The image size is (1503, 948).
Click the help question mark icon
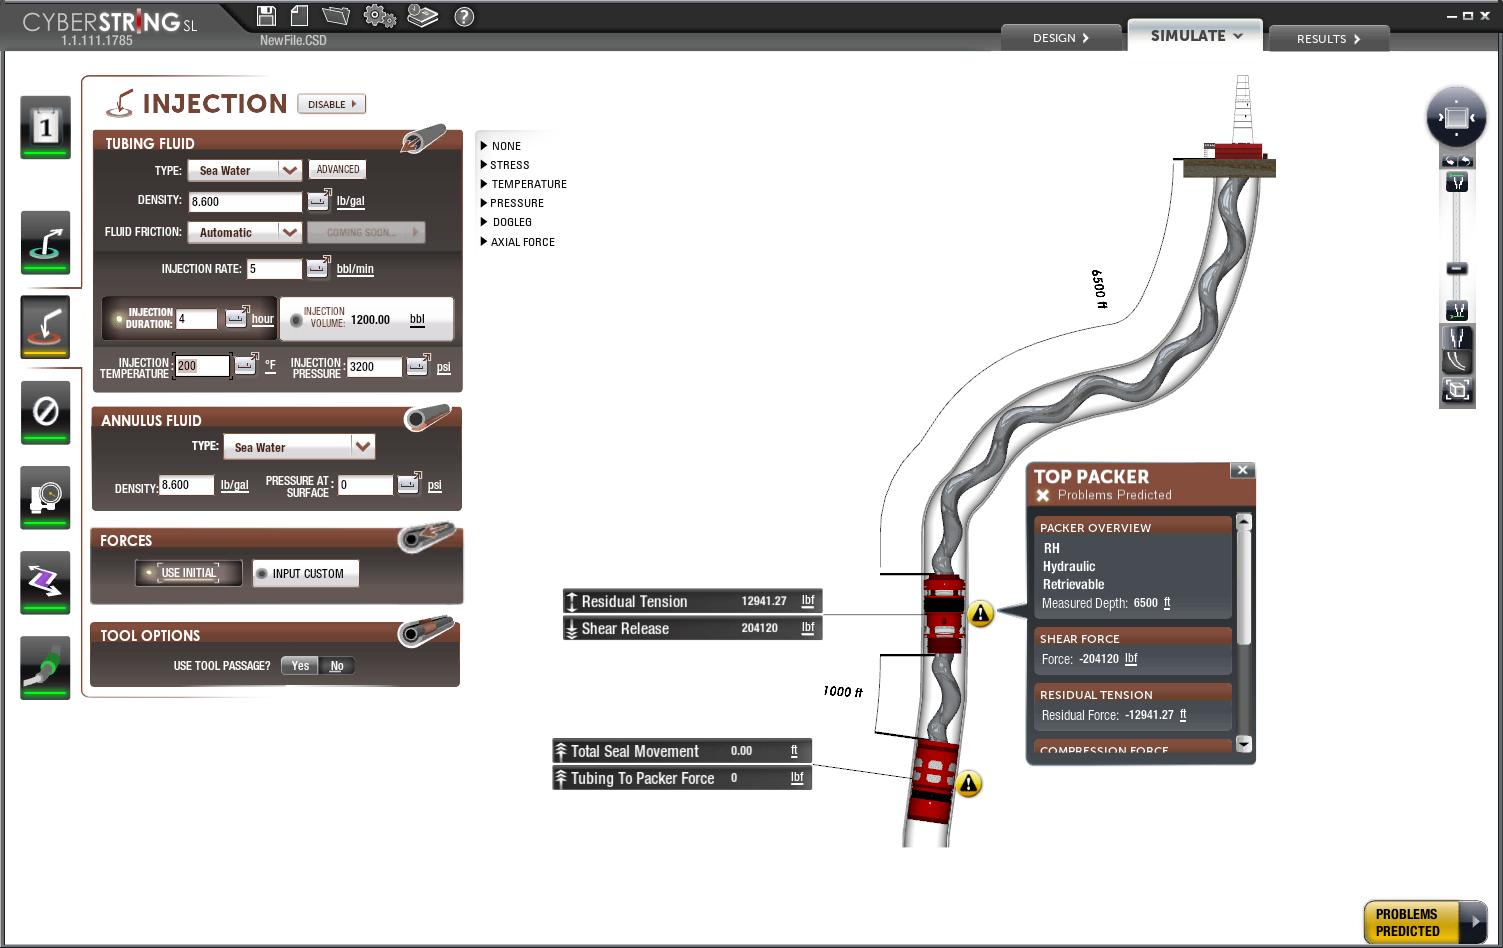tap(464, 17)
